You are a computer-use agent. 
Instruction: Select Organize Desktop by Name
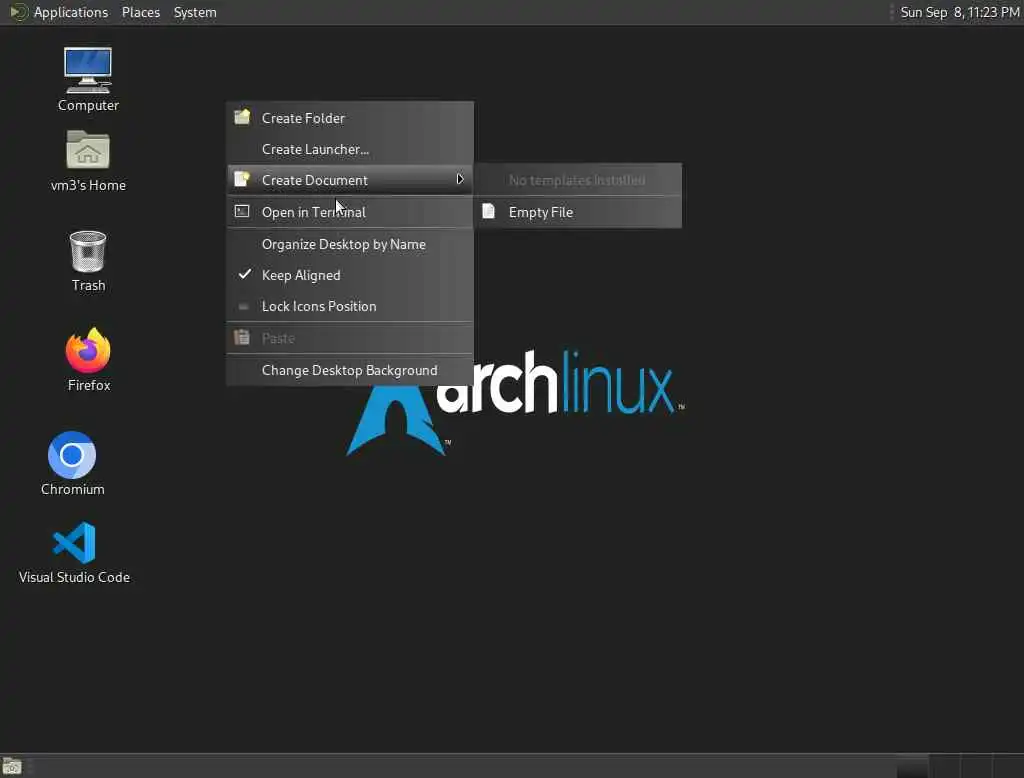[x=349, y=244]
